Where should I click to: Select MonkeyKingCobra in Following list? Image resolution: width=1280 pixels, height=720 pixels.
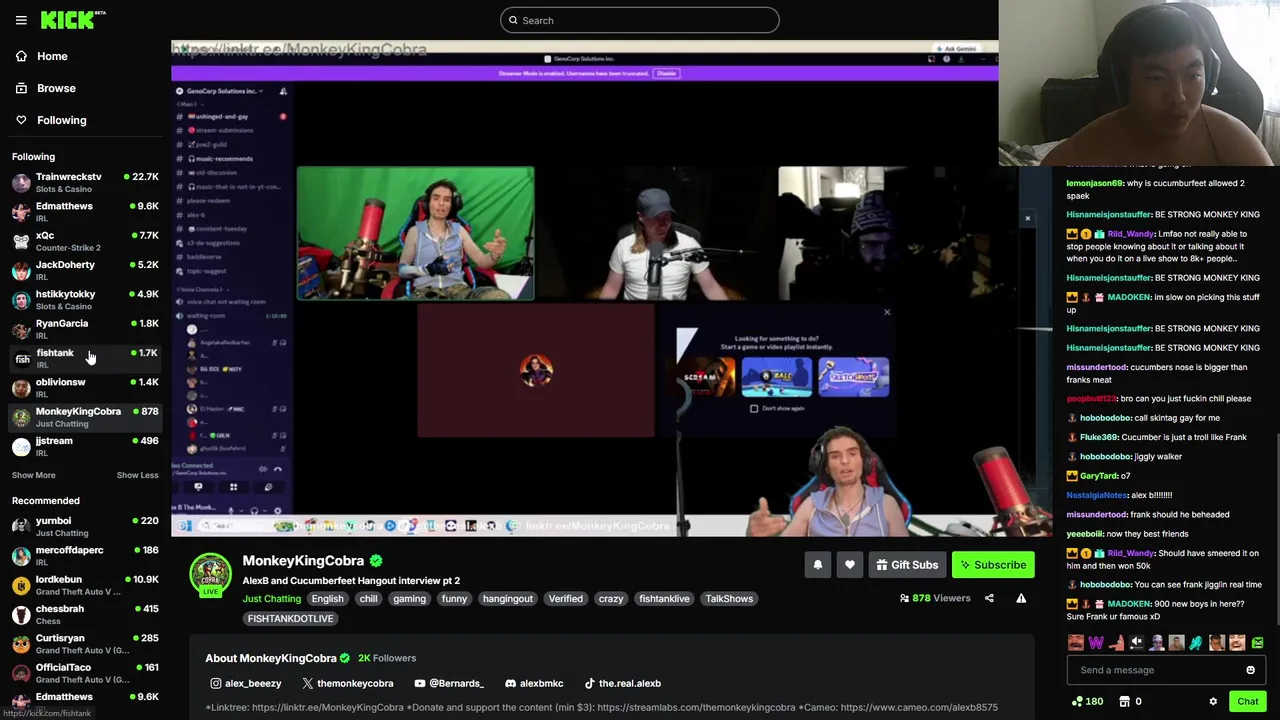(x=85, y=417)
